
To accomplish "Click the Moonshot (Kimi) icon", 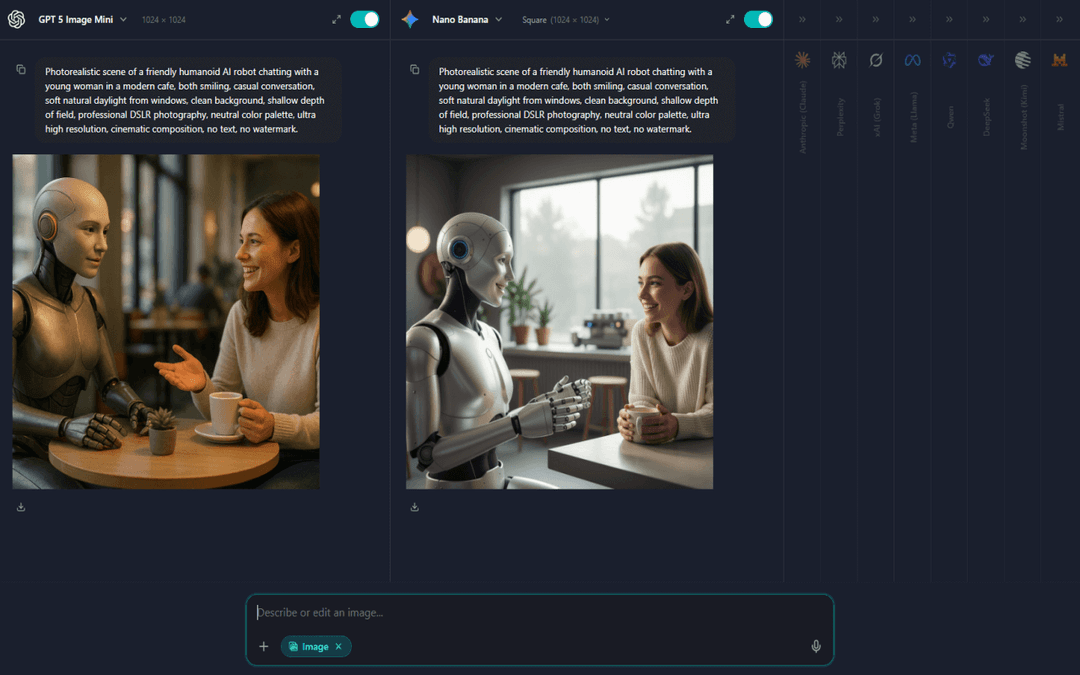I will 1022,60.
